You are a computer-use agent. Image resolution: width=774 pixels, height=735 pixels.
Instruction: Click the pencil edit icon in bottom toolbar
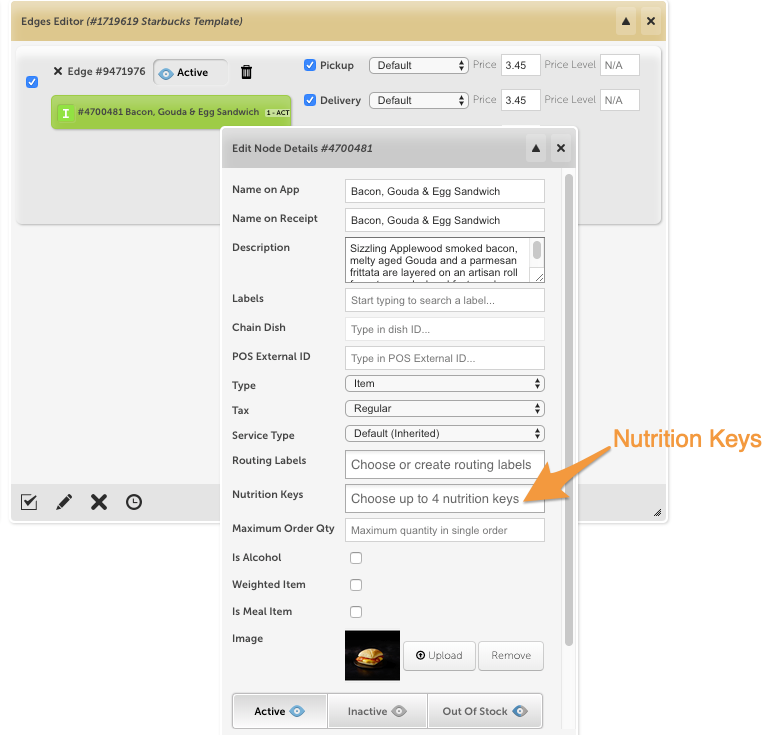coord(64,502)
